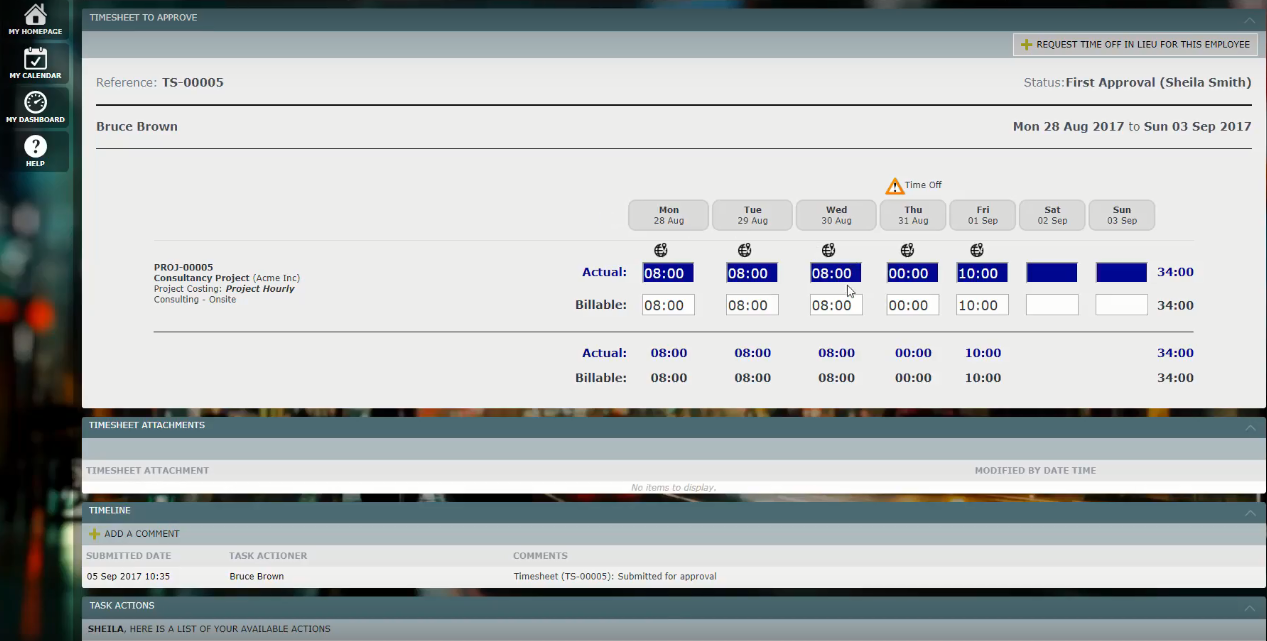This screenshot has width=1267, height=641.
Task: Click Thursday's Actual 00:00 field
Action: point(913,273)
